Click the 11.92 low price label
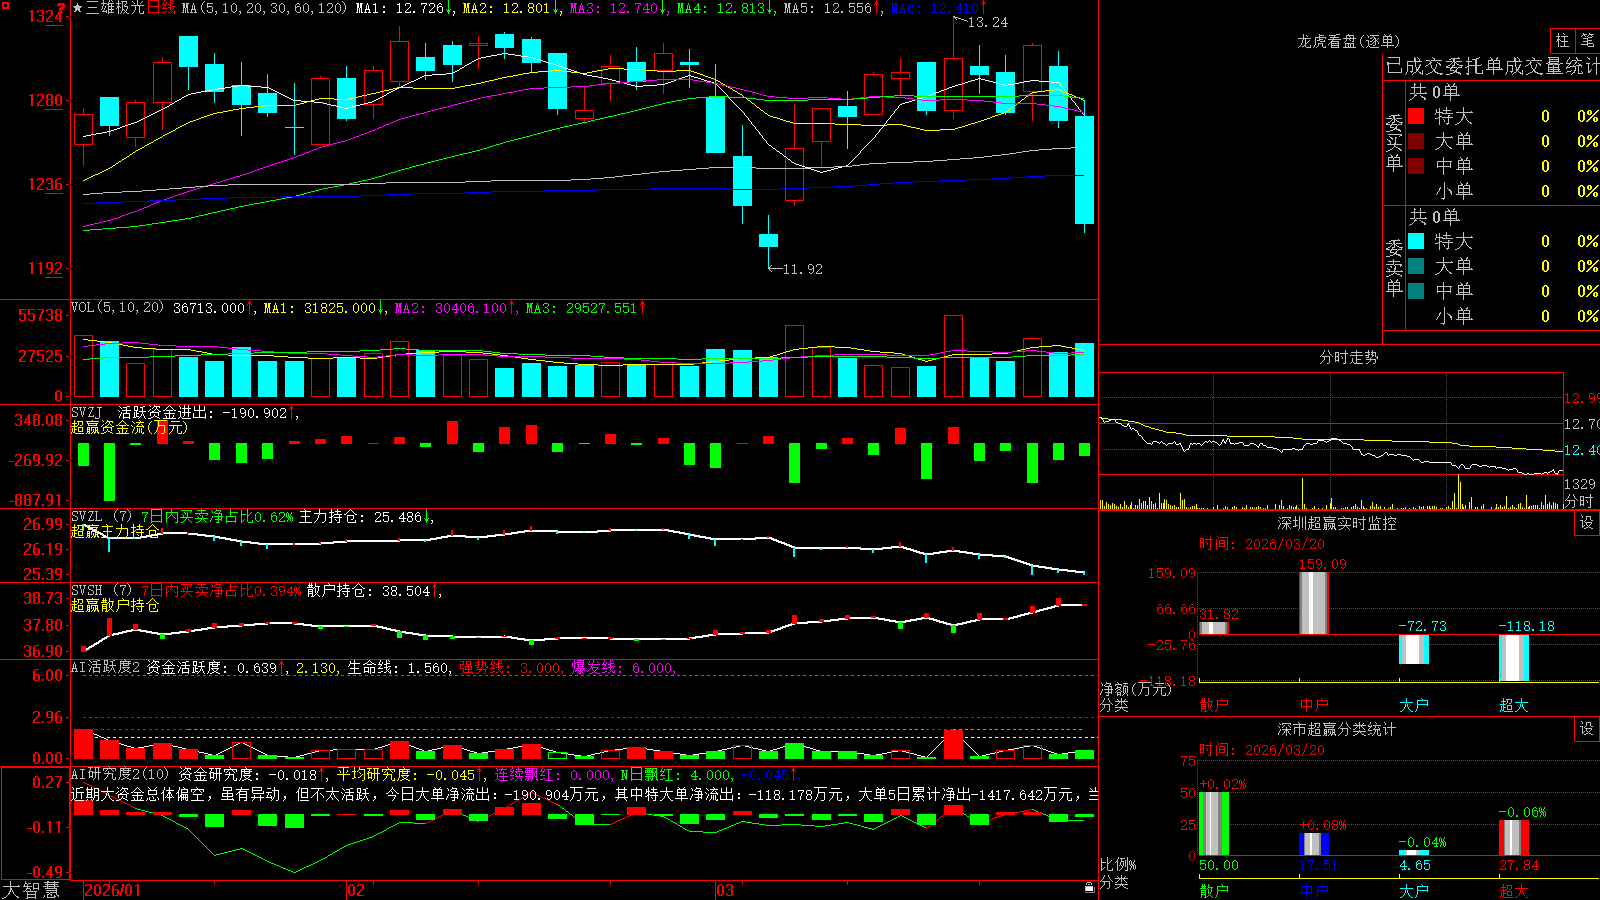Screen dimensions: 1600x900 click(x=803, y=269)
